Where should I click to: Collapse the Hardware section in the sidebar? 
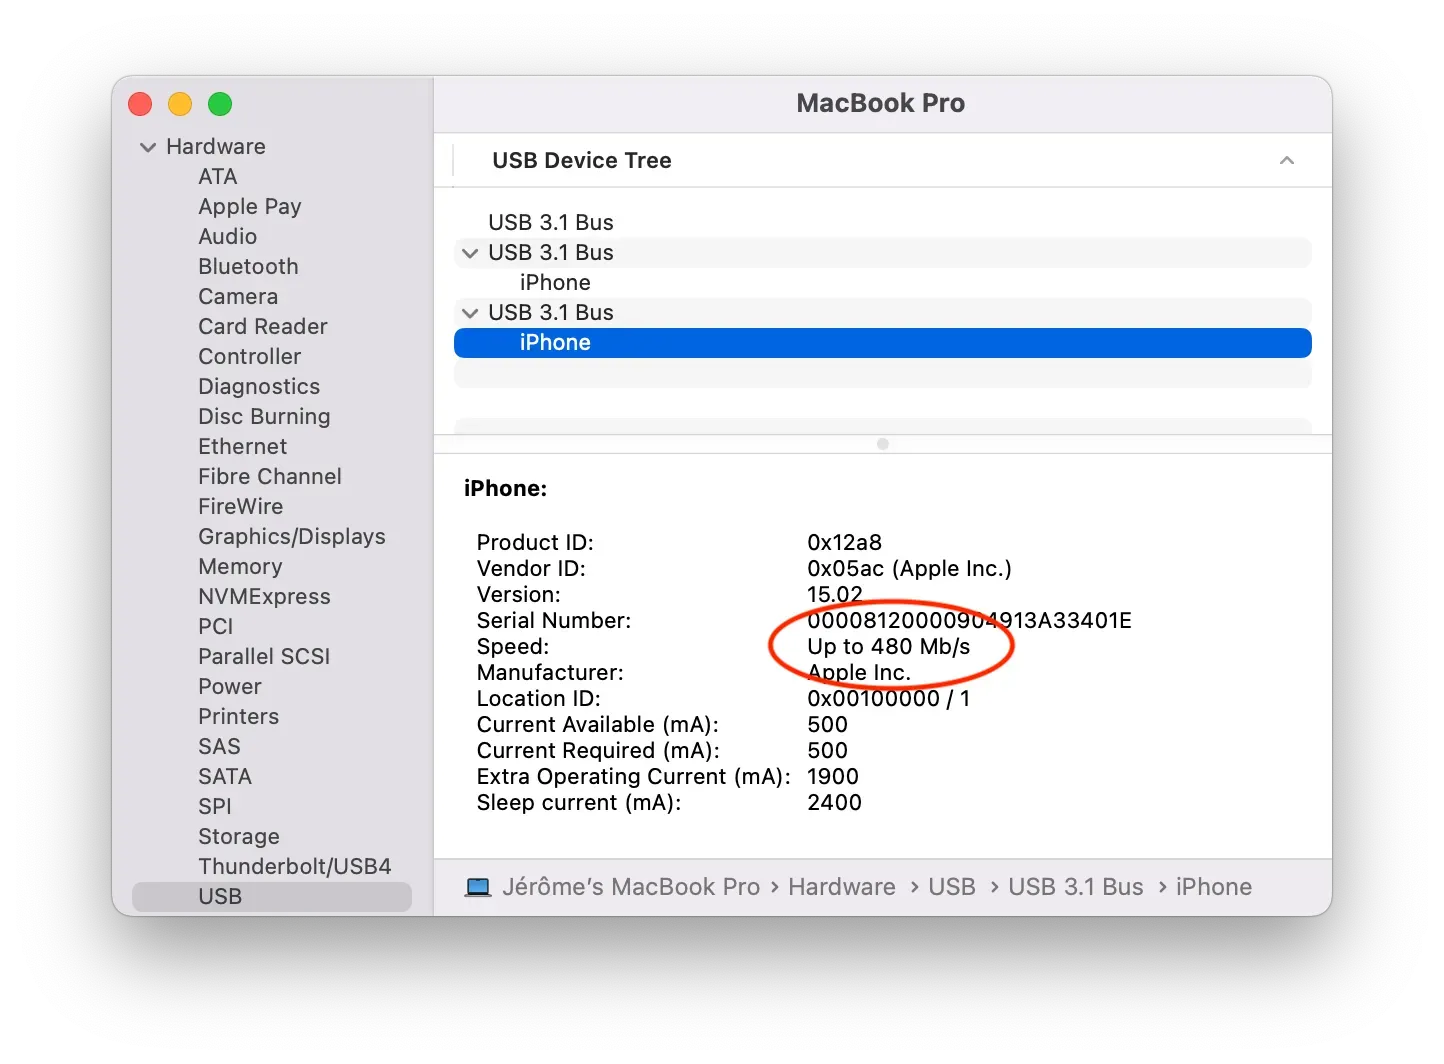[147, 146]
